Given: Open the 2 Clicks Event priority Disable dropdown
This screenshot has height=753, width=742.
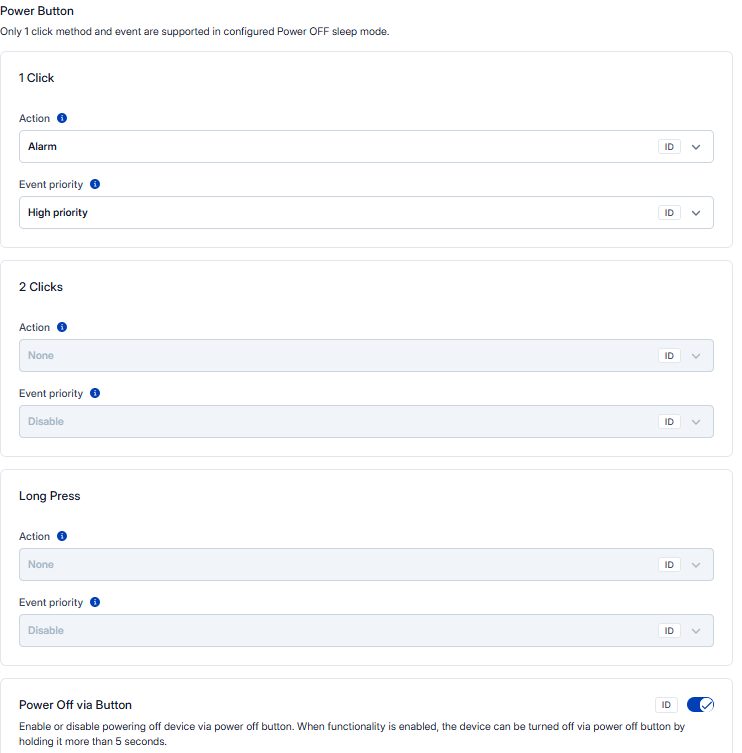Looking at the screenshot, I should [340, 422].
